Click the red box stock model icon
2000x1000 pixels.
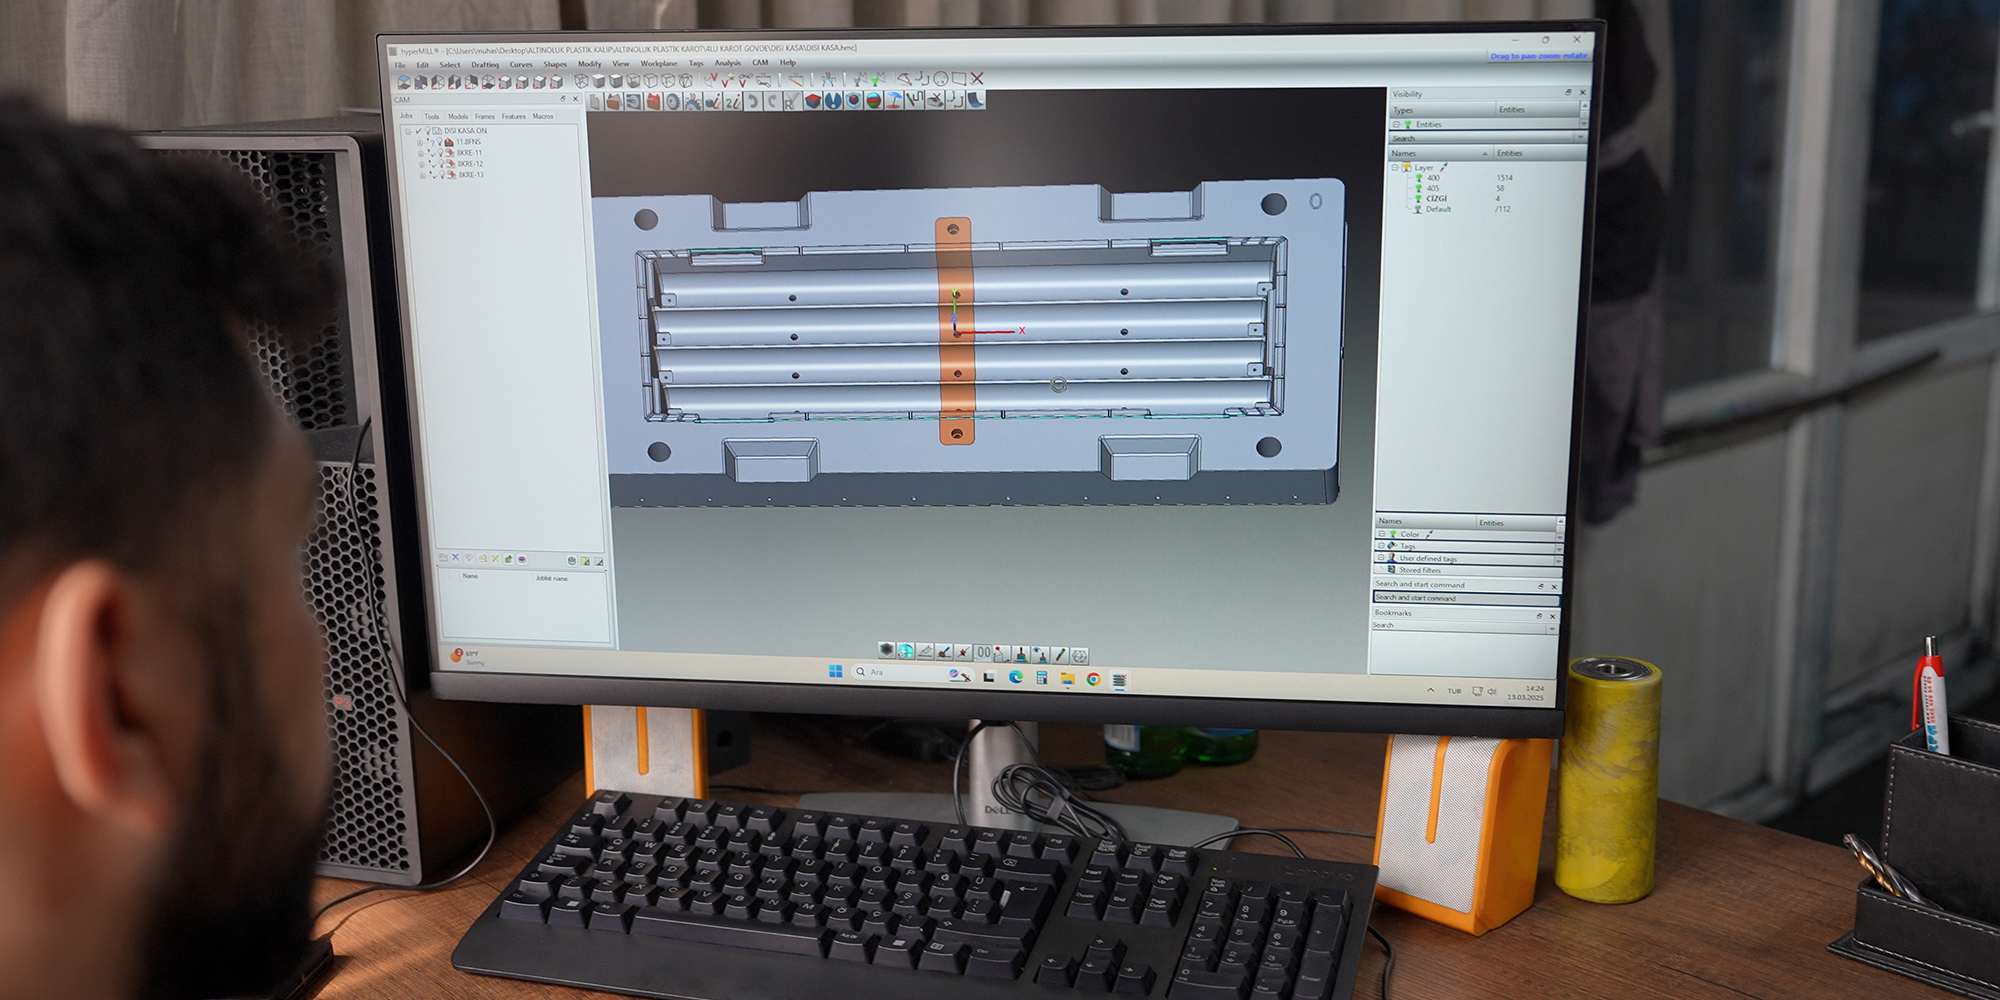(x=813, y=101)
